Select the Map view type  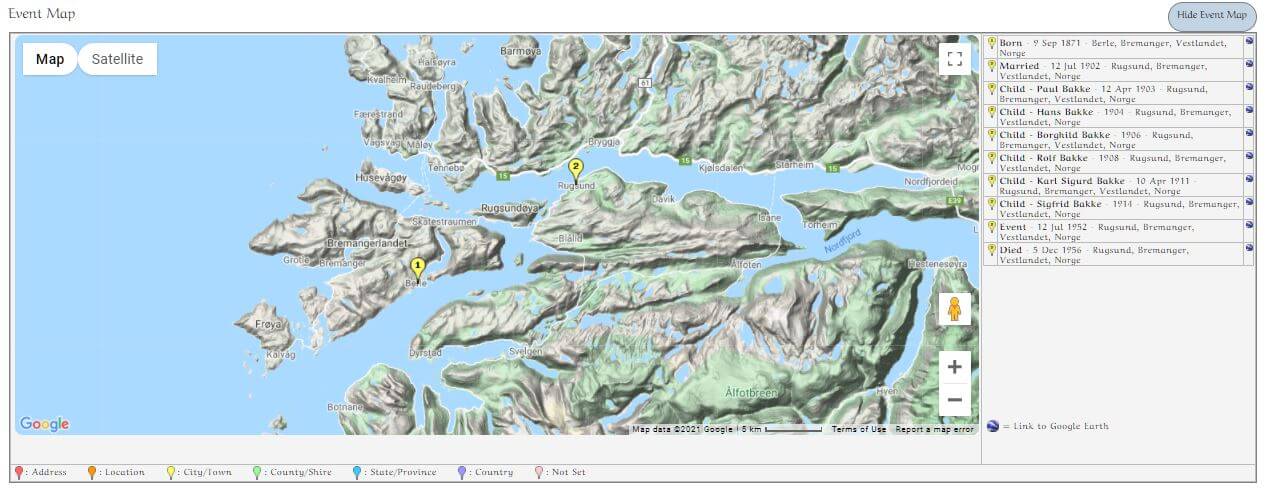tap(50, 59)
